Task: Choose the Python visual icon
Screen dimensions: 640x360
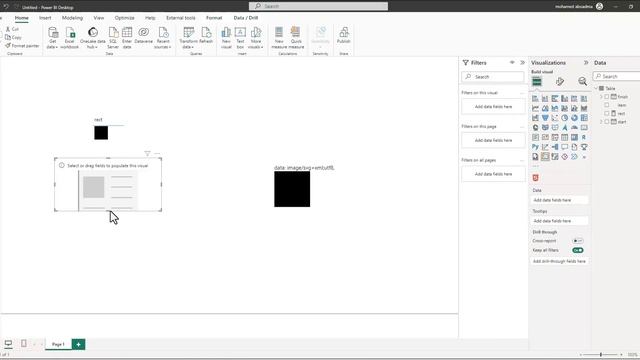Action: [535, 147]
